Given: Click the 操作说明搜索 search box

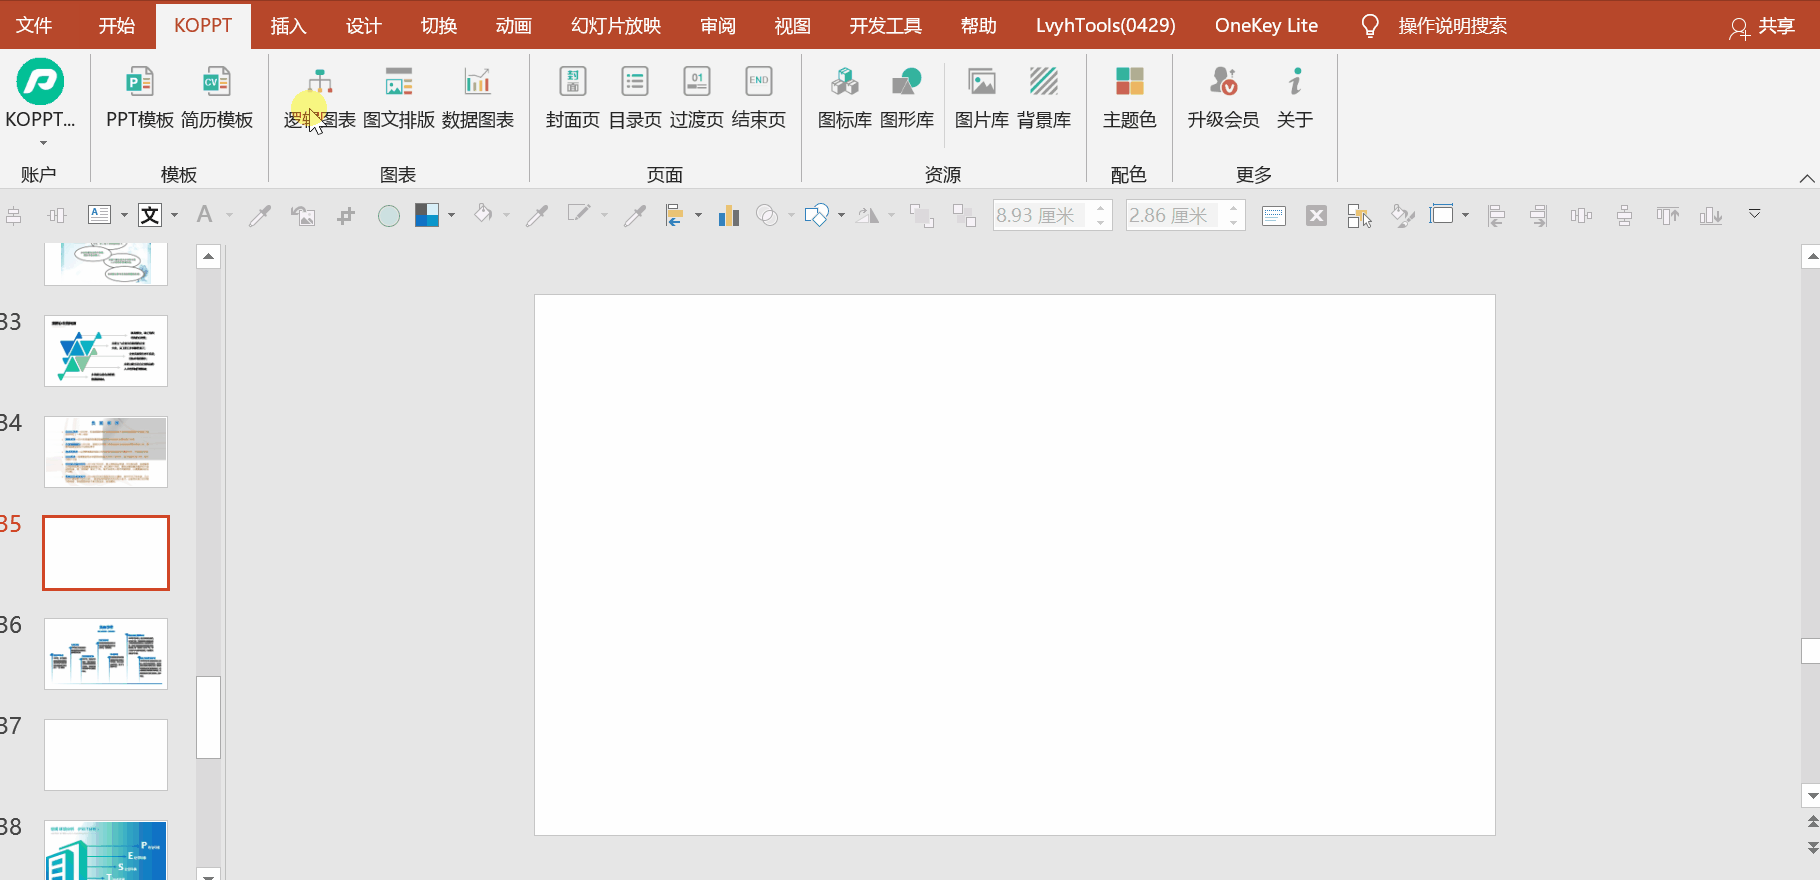Looking at the screenshot, I should coord(1451,26).
